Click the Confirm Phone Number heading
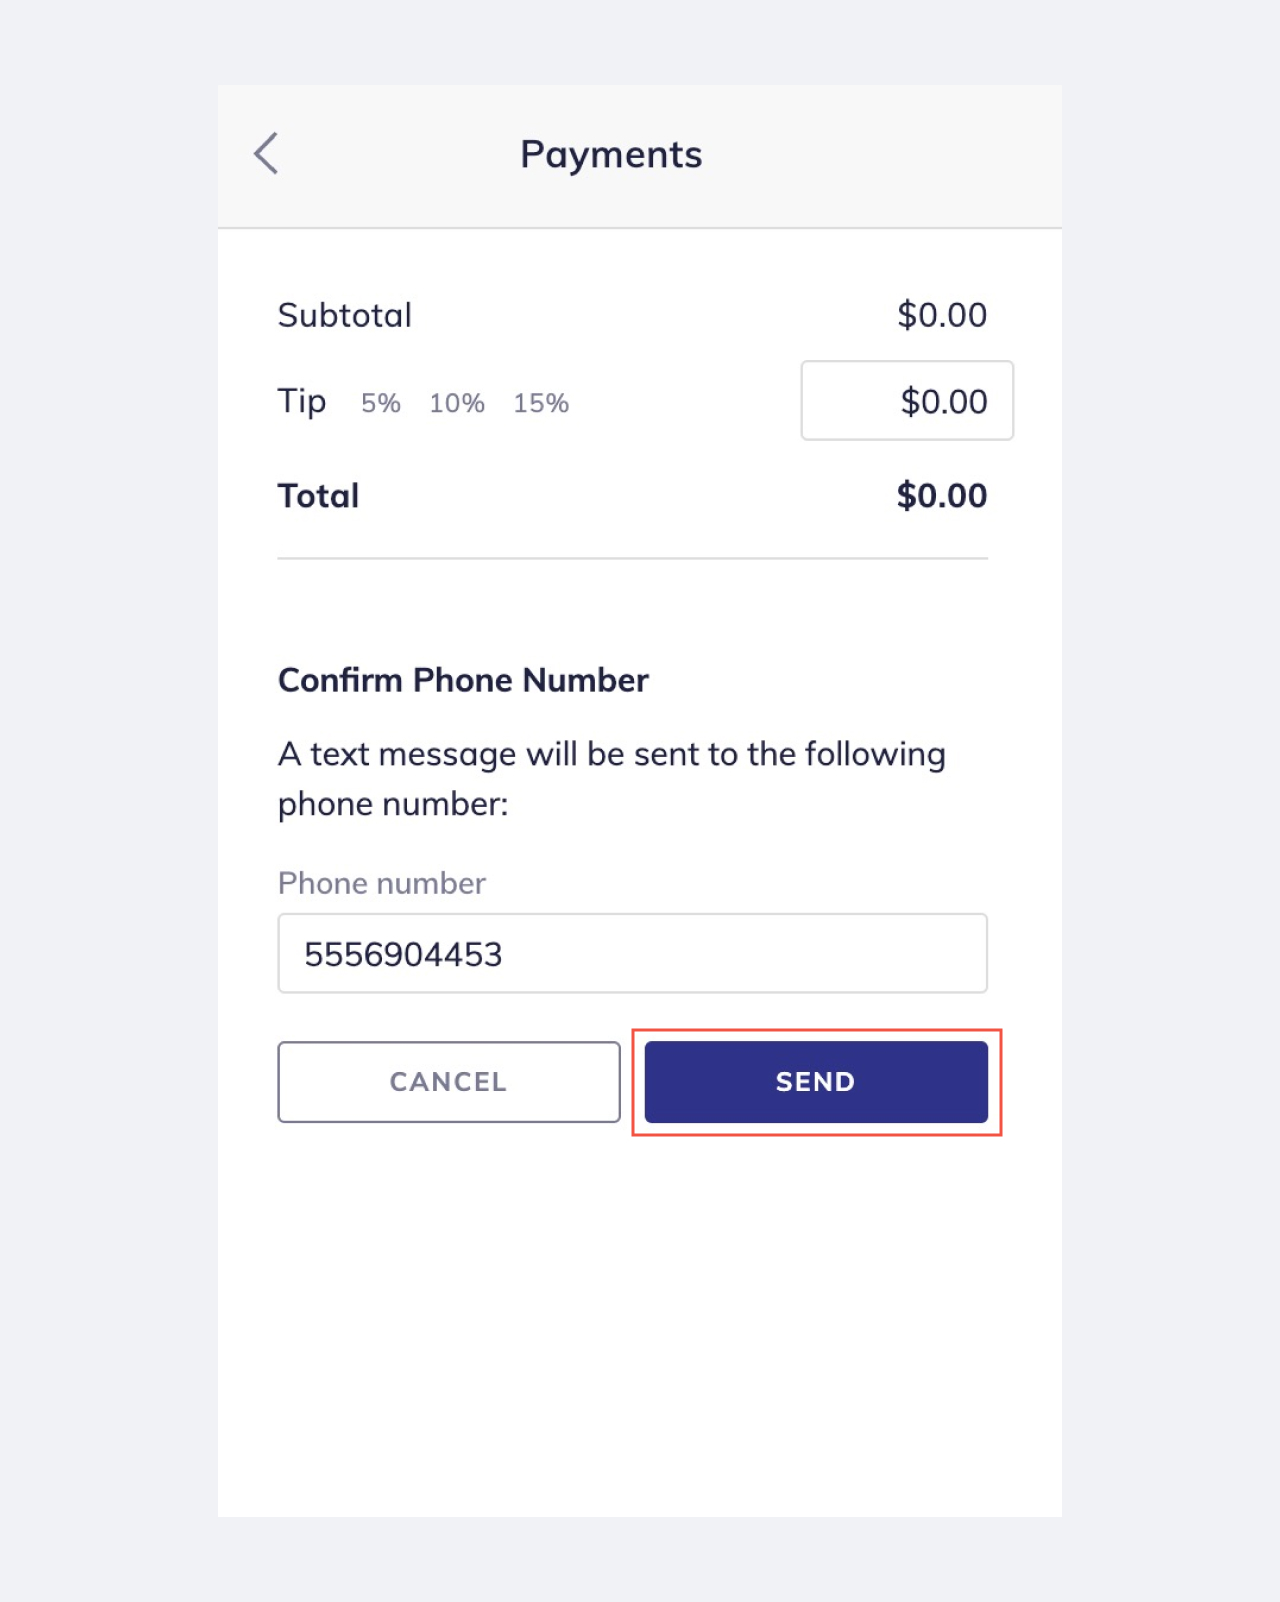This screenshot has height=1602, width=1280. 463,680
